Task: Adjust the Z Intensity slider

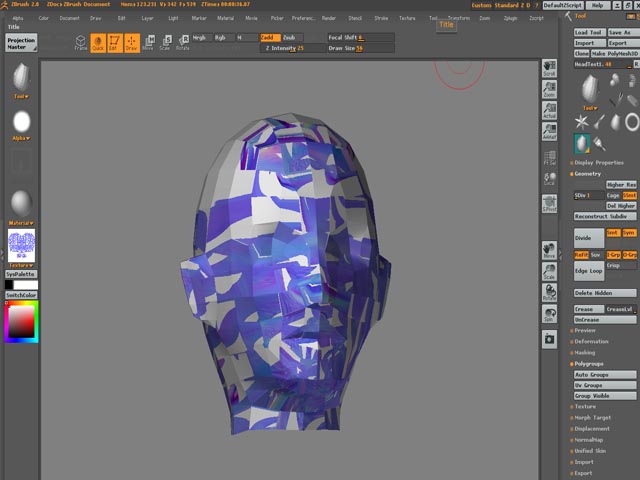Action: pyautogui.click(x=293, y=48)
